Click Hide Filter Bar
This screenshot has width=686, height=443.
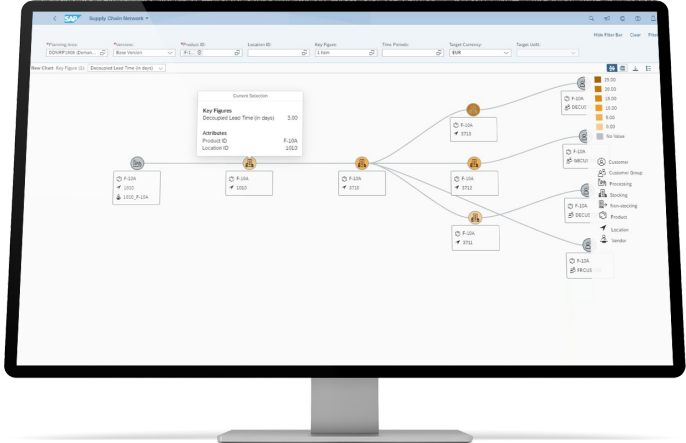coord(608,35)
